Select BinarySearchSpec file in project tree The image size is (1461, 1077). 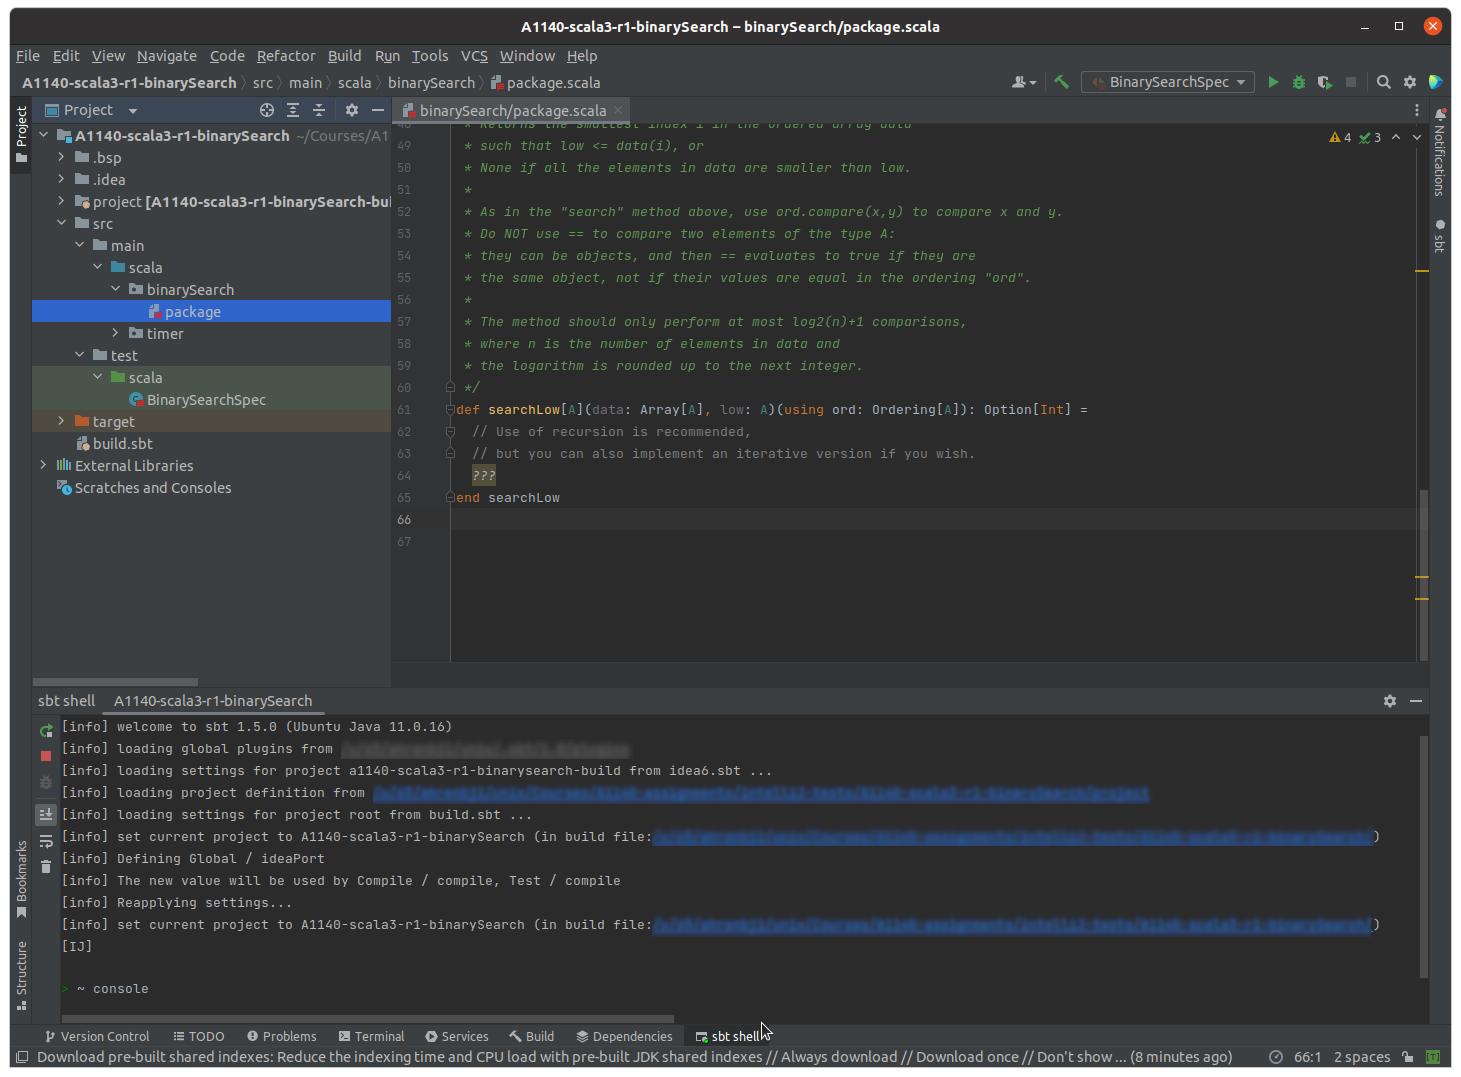click(206, 400)
